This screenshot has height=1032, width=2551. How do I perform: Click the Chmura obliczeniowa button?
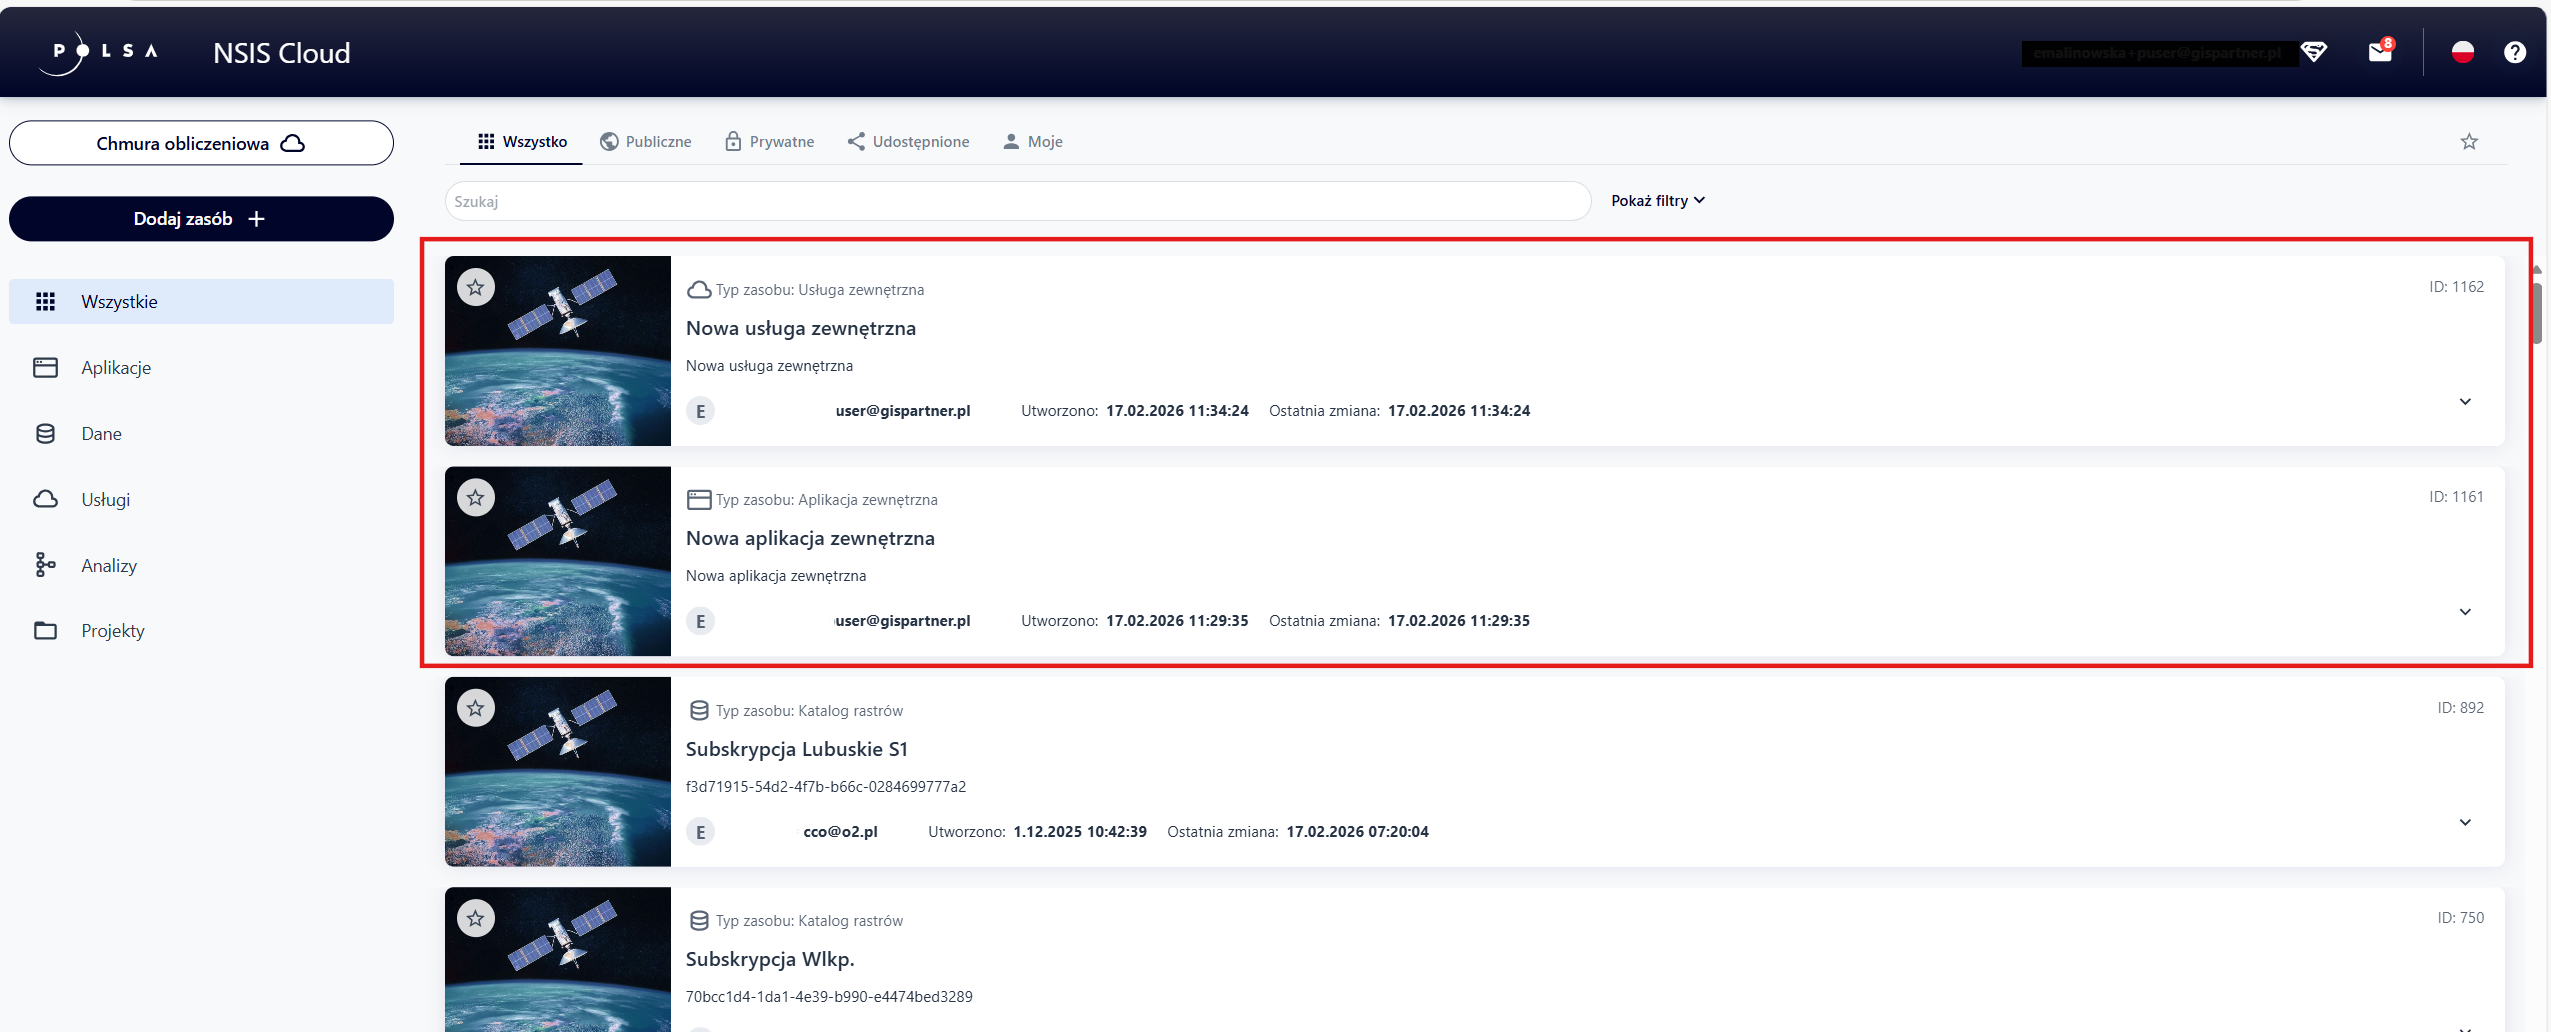201,143
